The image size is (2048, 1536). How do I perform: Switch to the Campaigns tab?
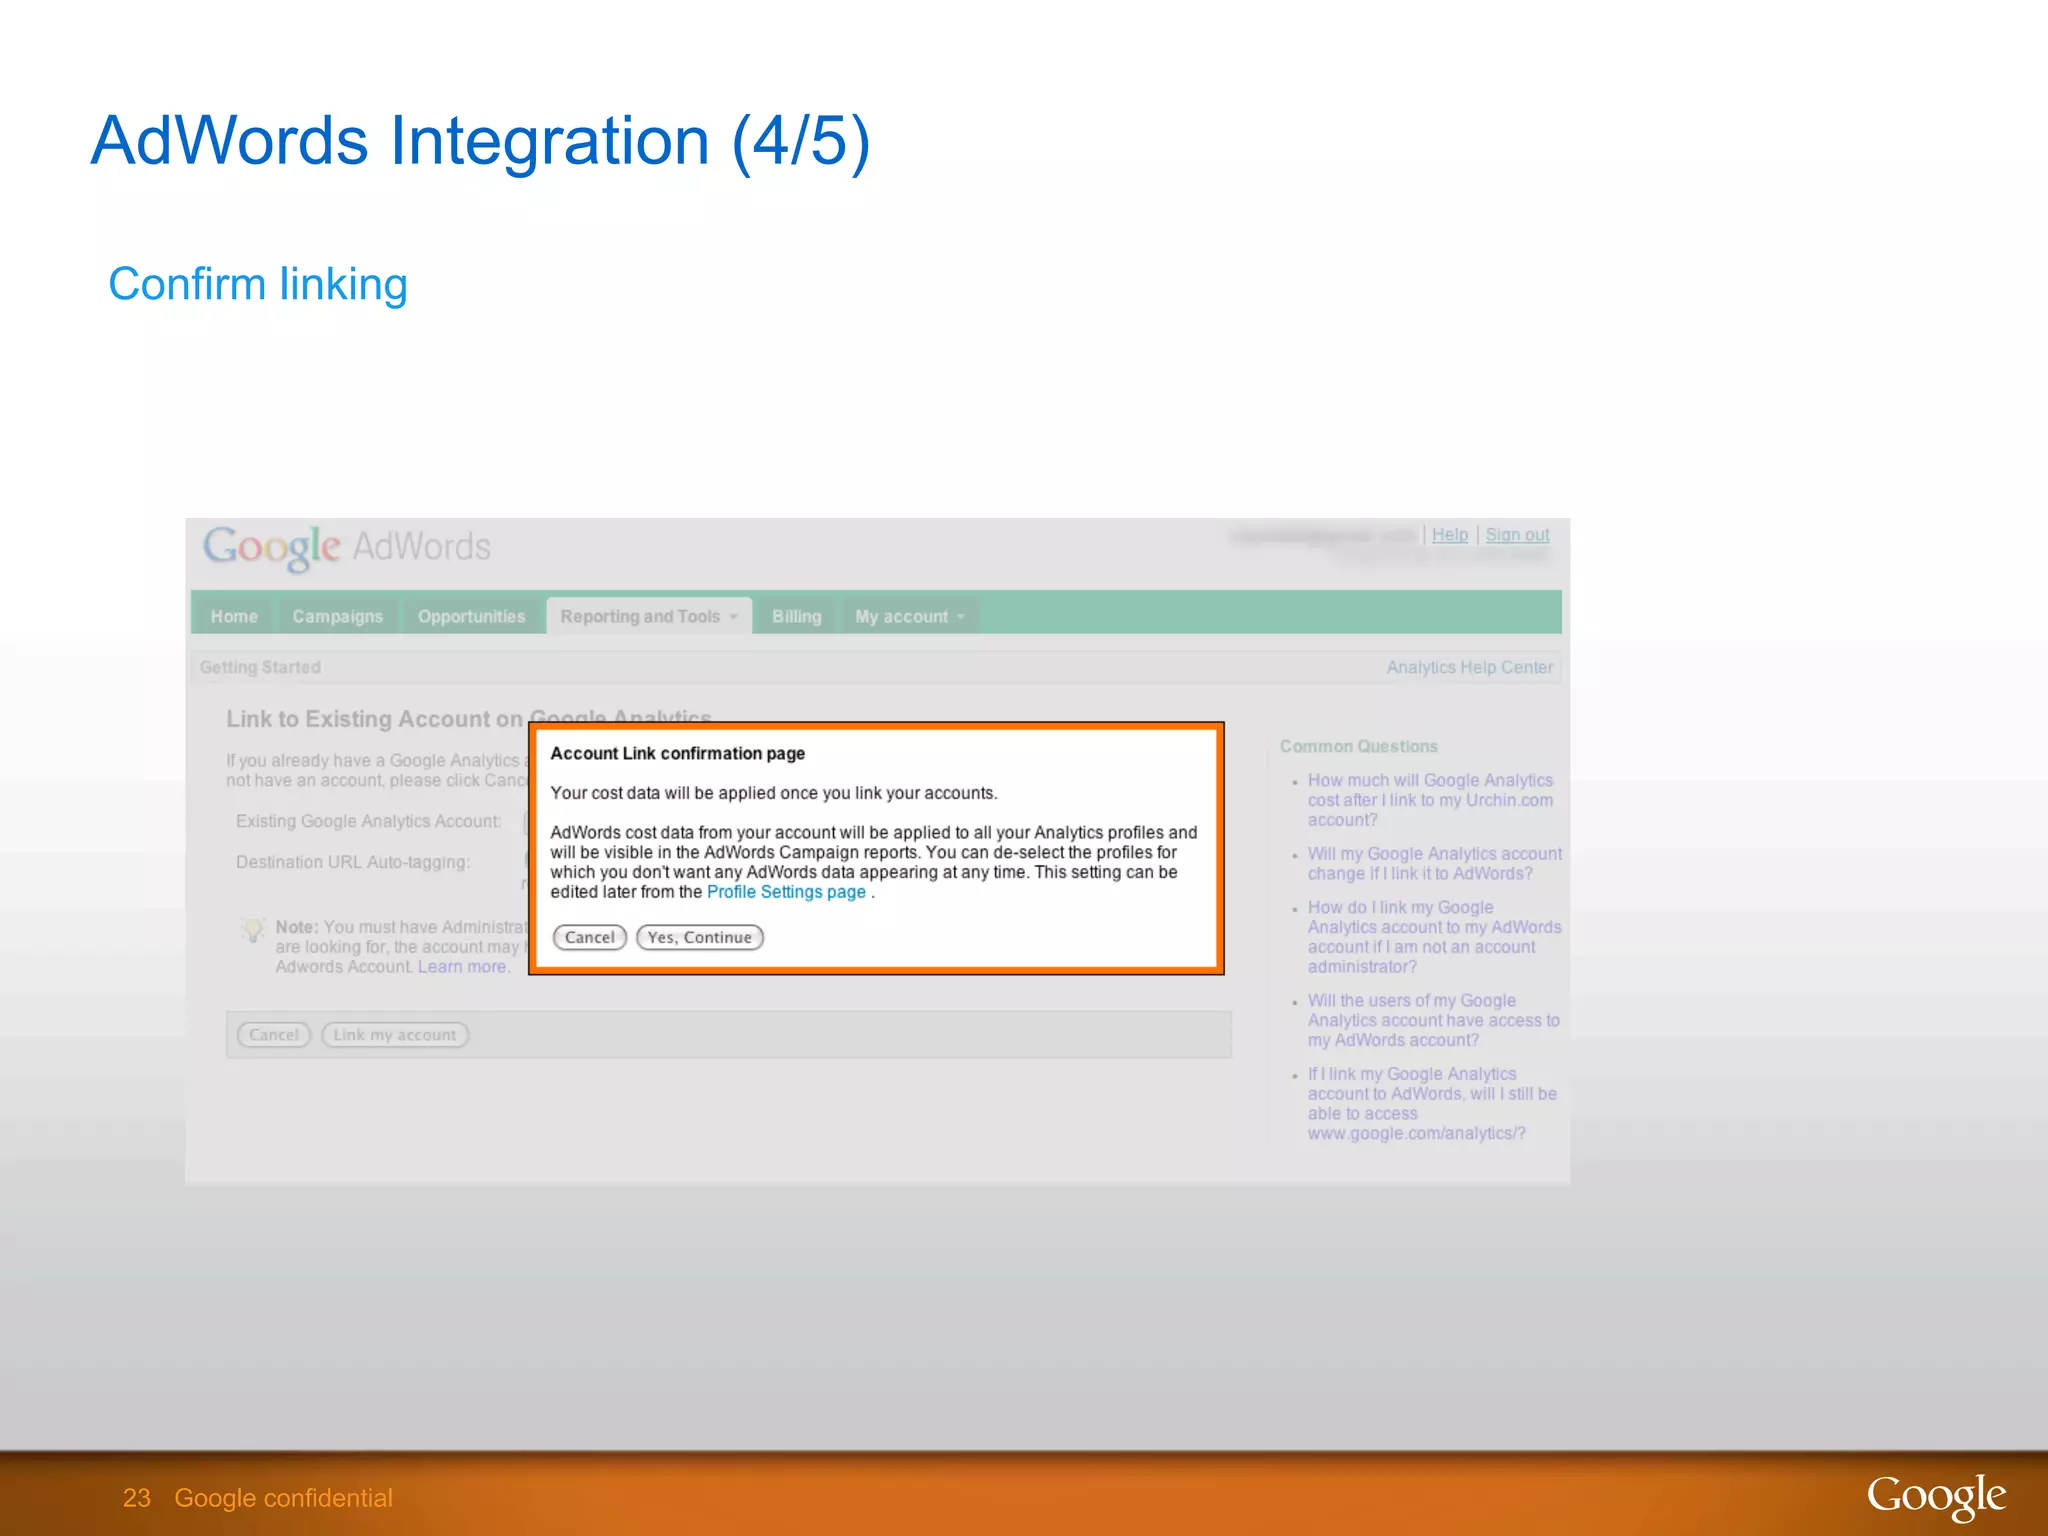pyautogui.click(x=337, y=616)
